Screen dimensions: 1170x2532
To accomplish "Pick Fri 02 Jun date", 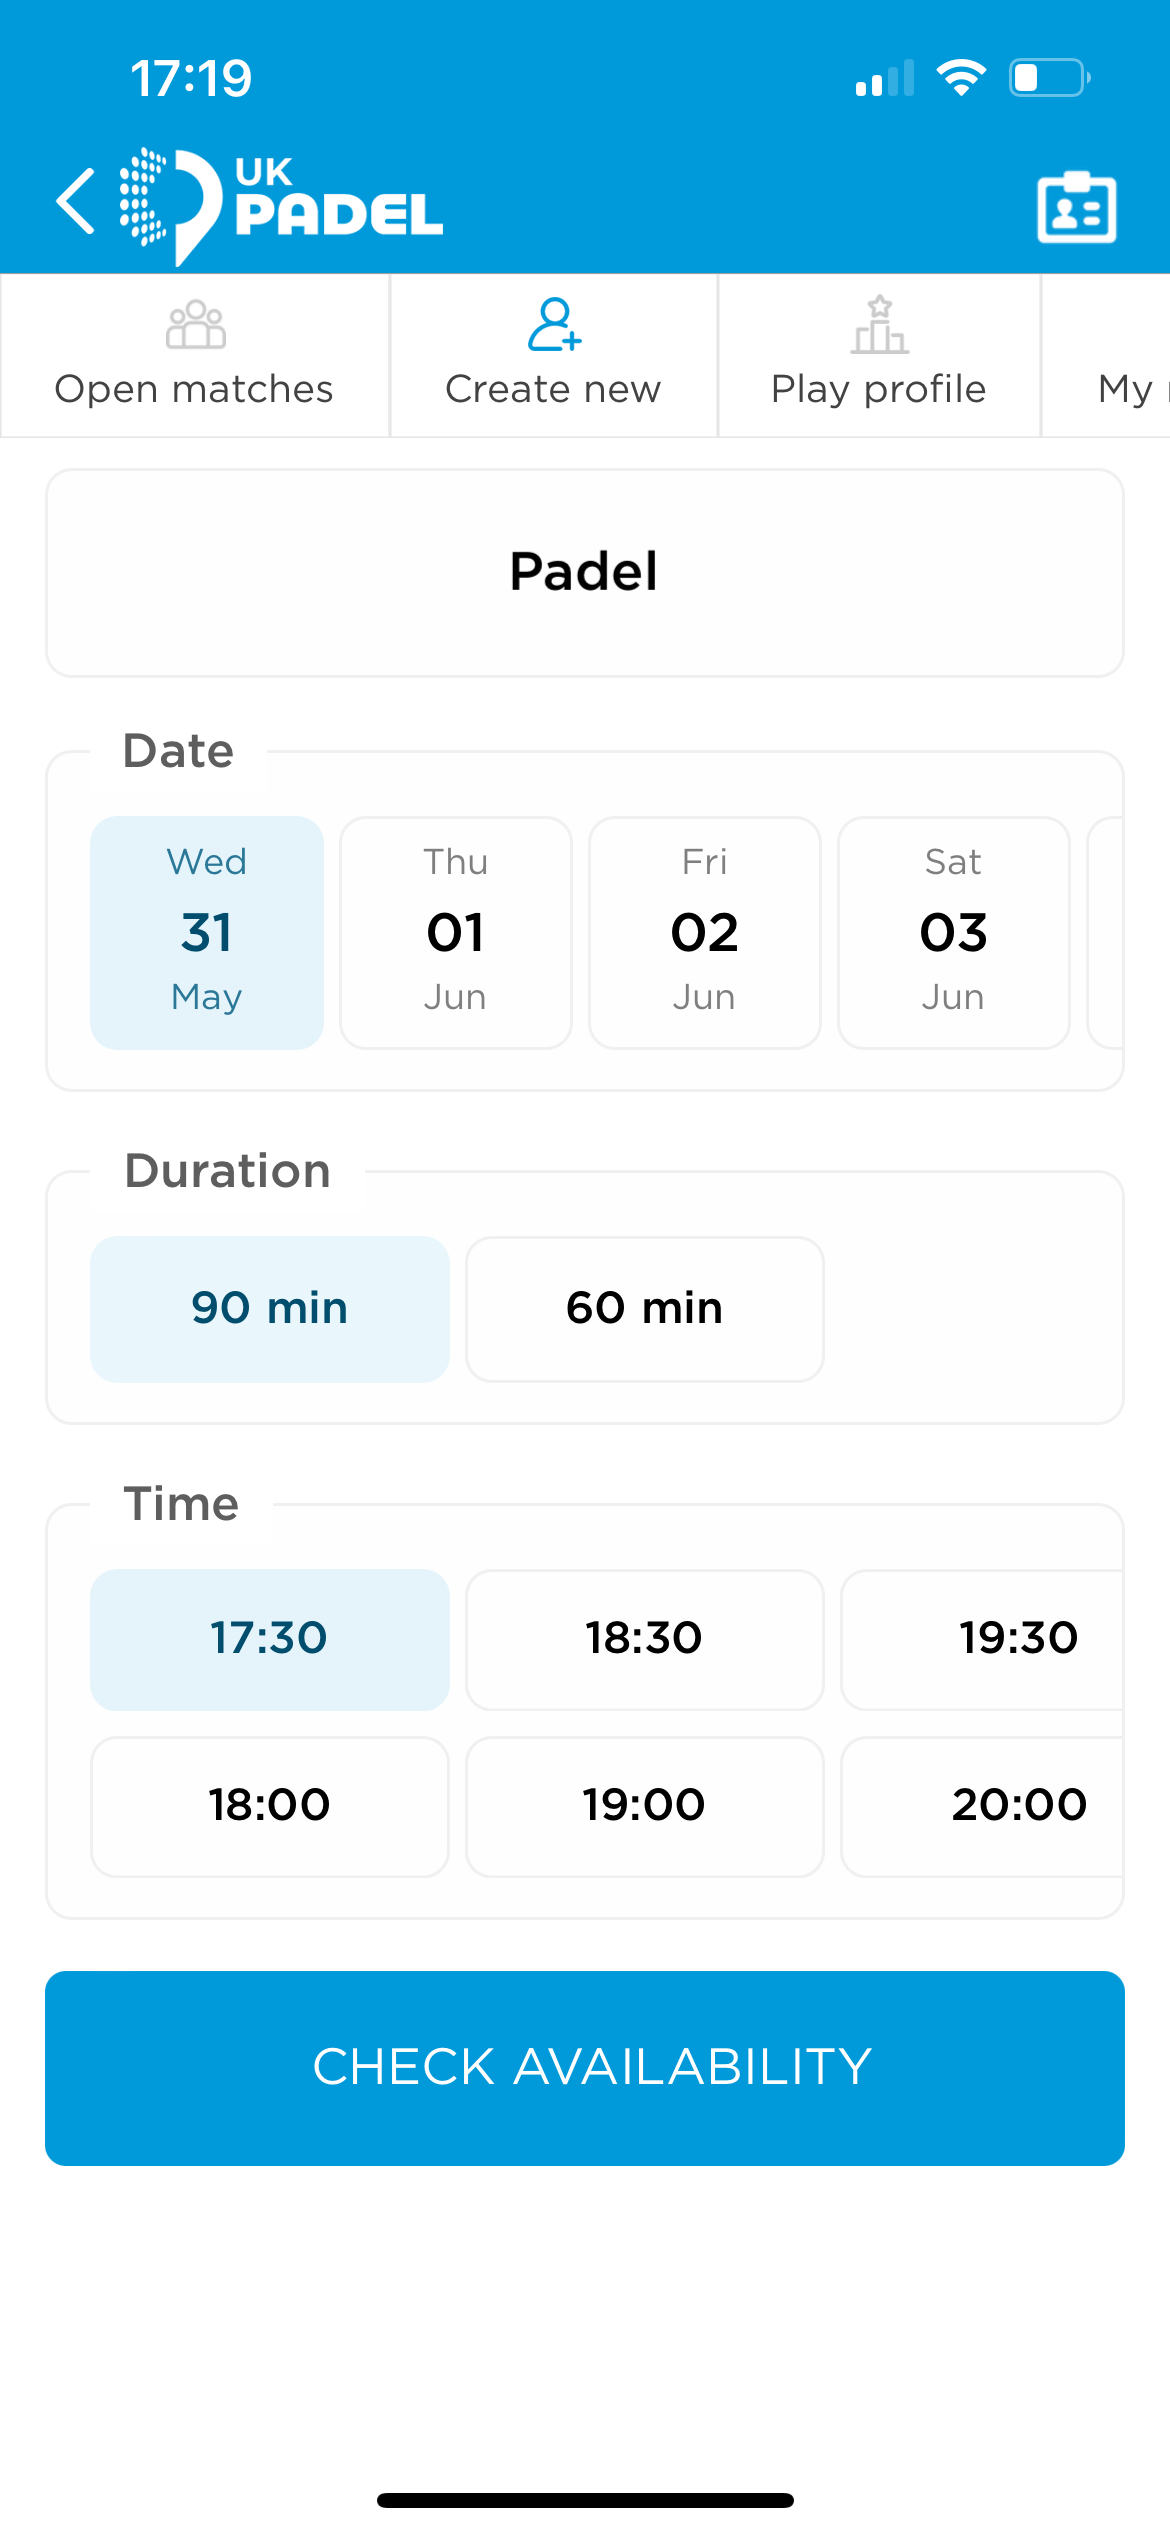I will coord(705,932).
